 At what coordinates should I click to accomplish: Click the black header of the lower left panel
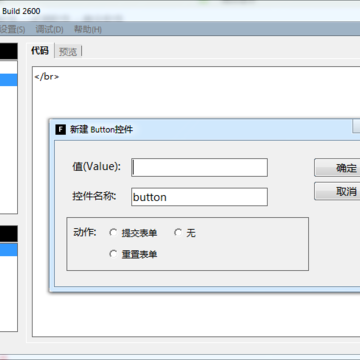click(9, 234)
